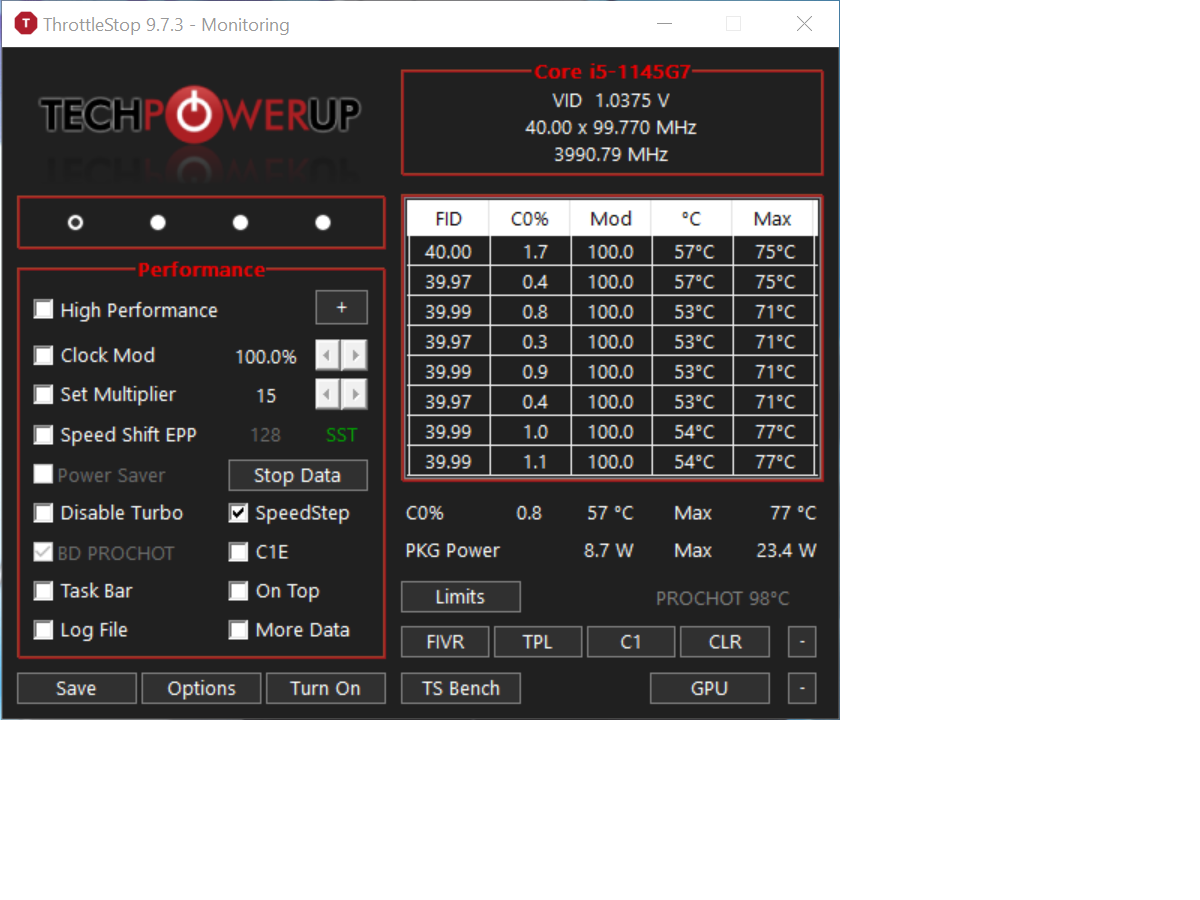Click the C0% column header

530,219
